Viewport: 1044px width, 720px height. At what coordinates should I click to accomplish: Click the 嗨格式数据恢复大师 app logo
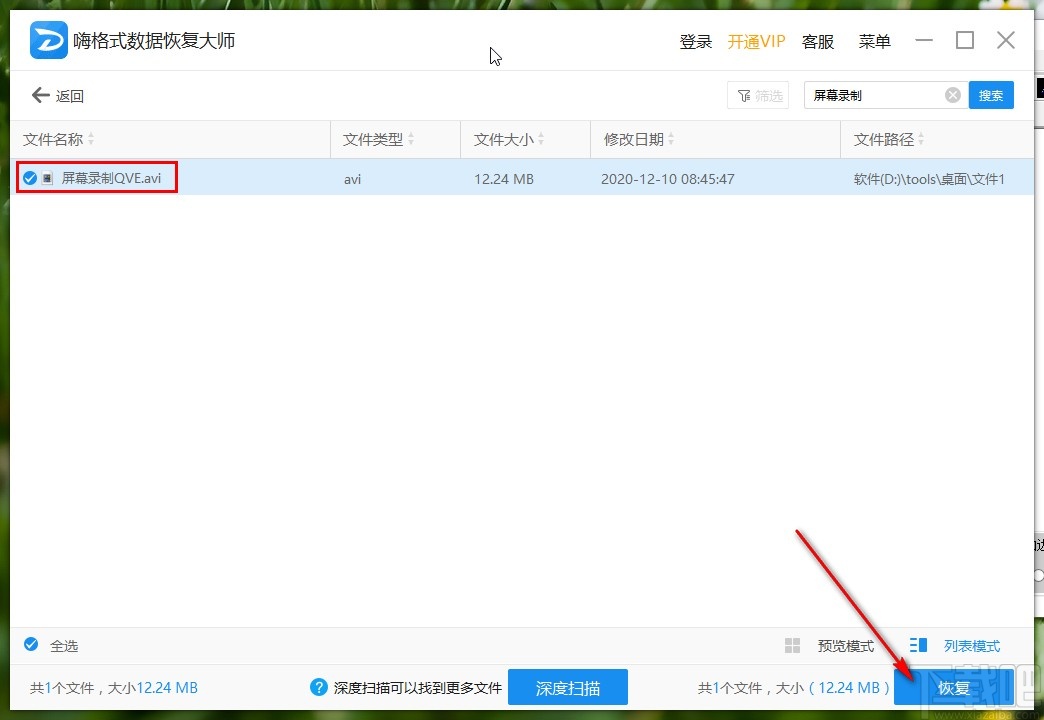pos(49,40)
